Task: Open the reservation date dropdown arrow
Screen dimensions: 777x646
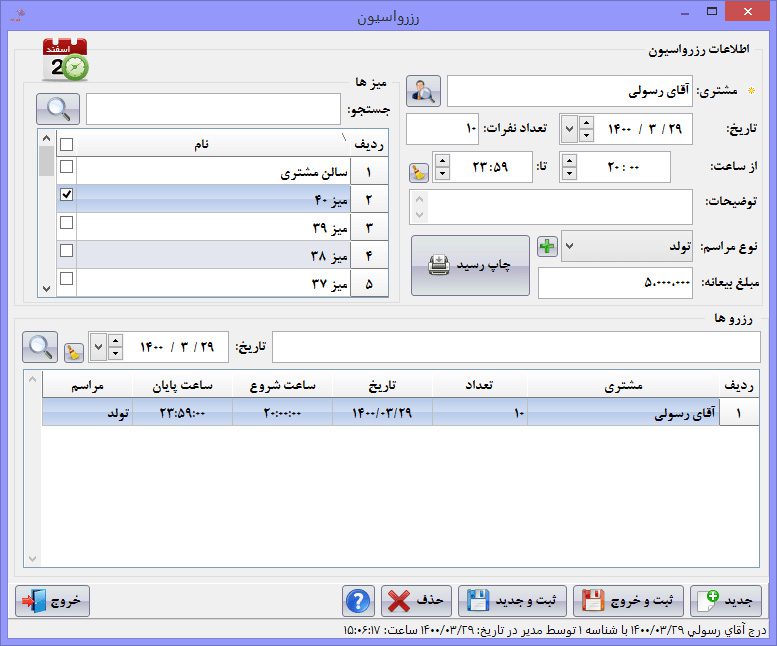Action: (x=569, y=129)
